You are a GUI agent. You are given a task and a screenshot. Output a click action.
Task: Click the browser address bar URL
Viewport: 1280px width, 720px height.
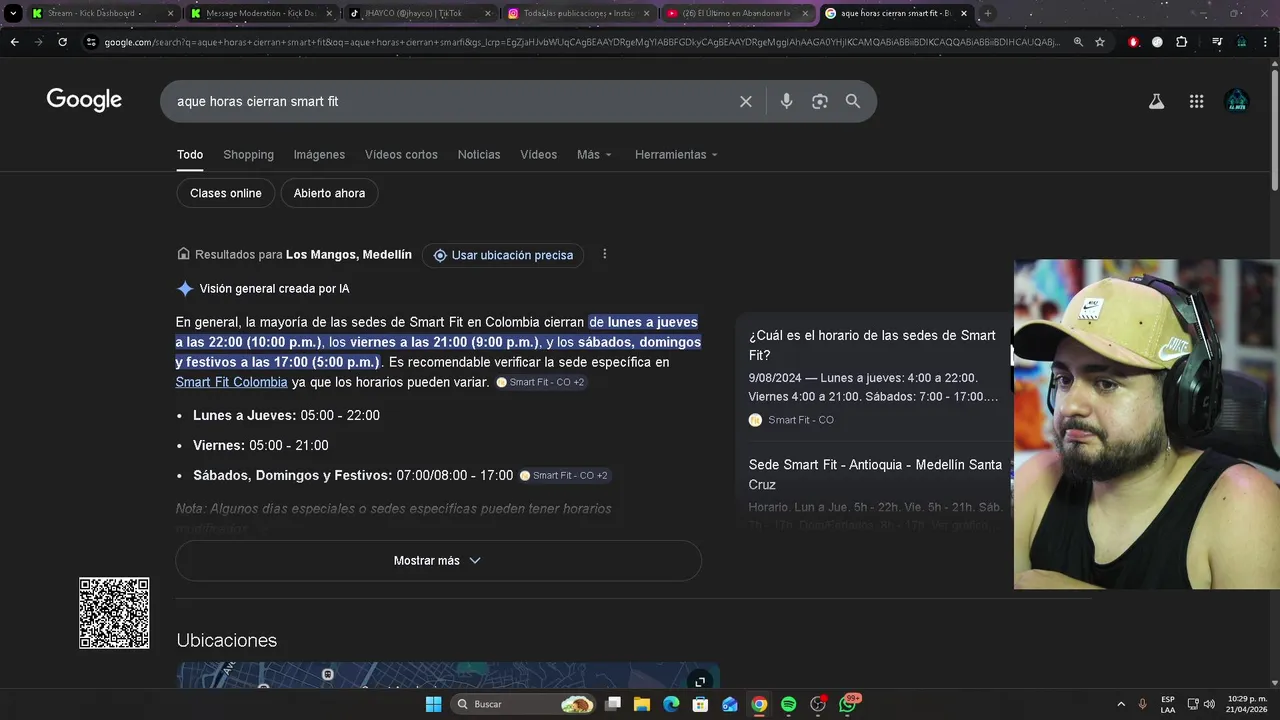click(x=580, y=42)
